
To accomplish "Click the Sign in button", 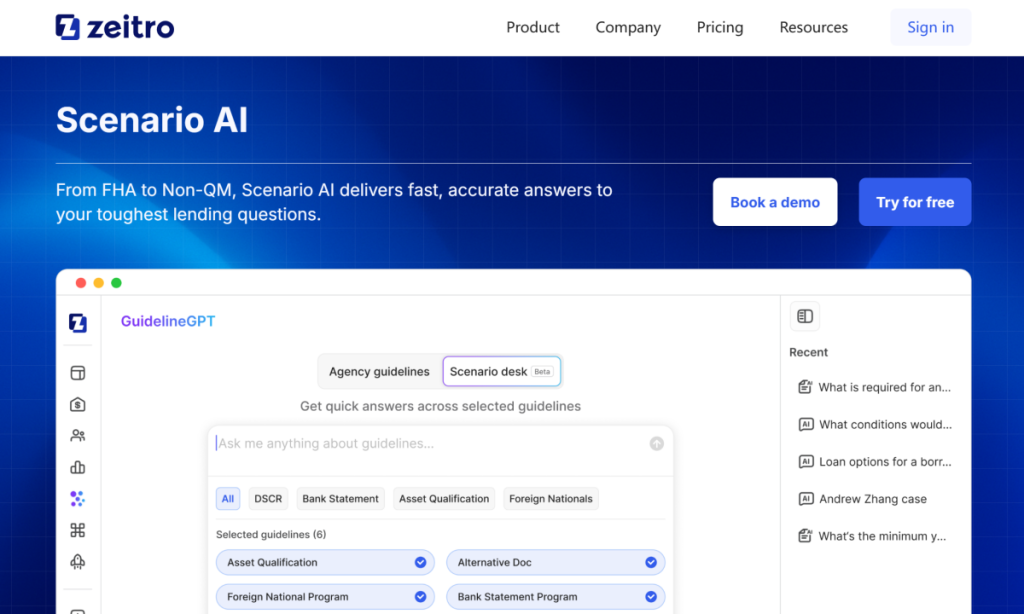I will 931,27.
